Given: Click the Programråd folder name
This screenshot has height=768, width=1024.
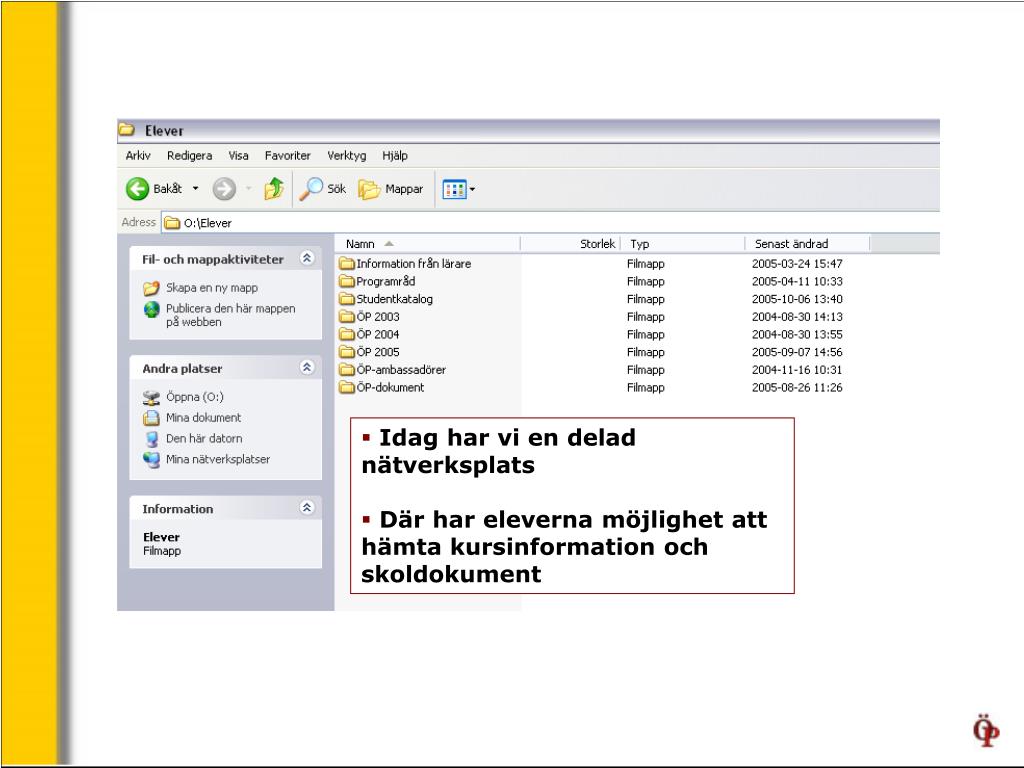Looking at the screenshot, I should coord(385,281).
